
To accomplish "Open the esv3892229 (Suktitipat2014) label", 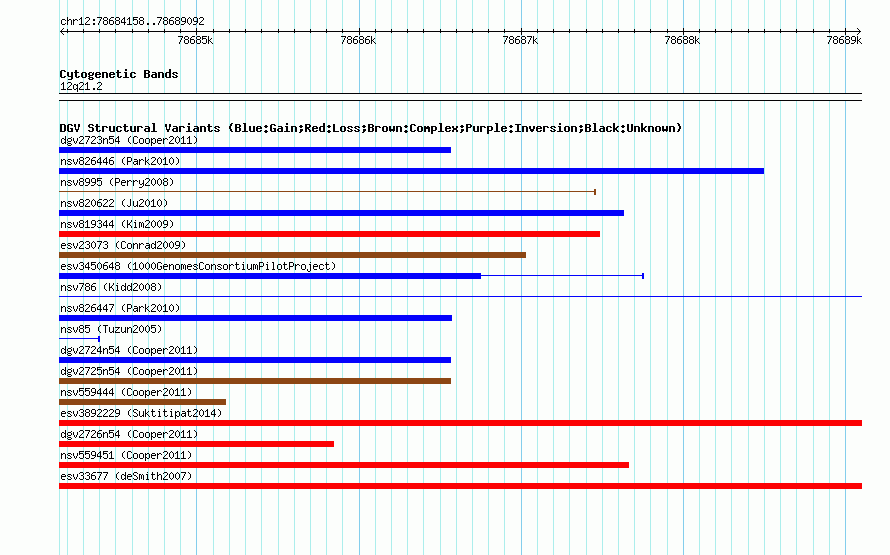I will (141, 413).
